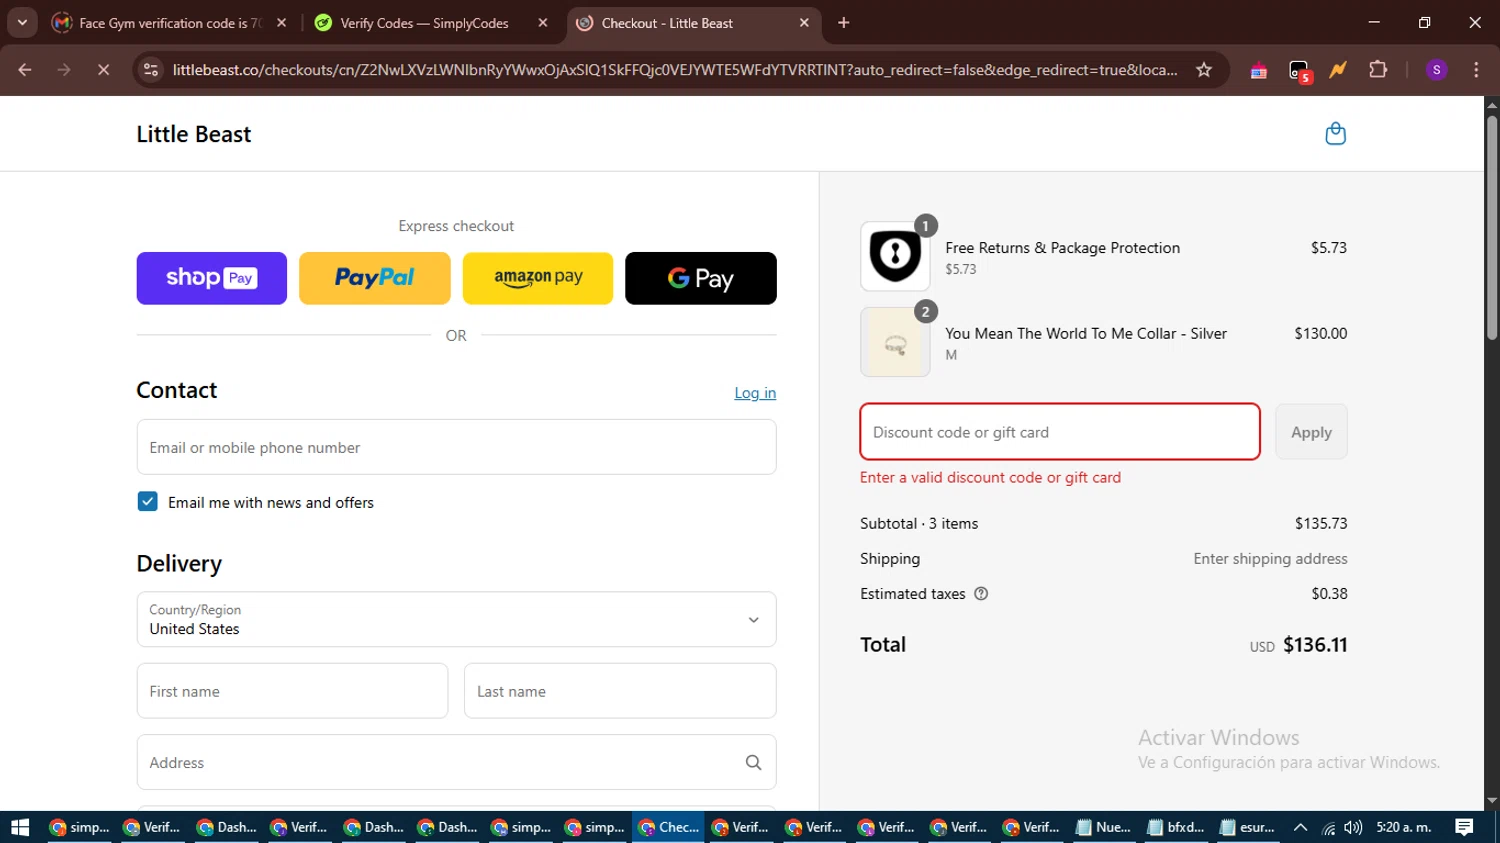
Task: Choose Amazon Pay express checkout
Action: 538,278
